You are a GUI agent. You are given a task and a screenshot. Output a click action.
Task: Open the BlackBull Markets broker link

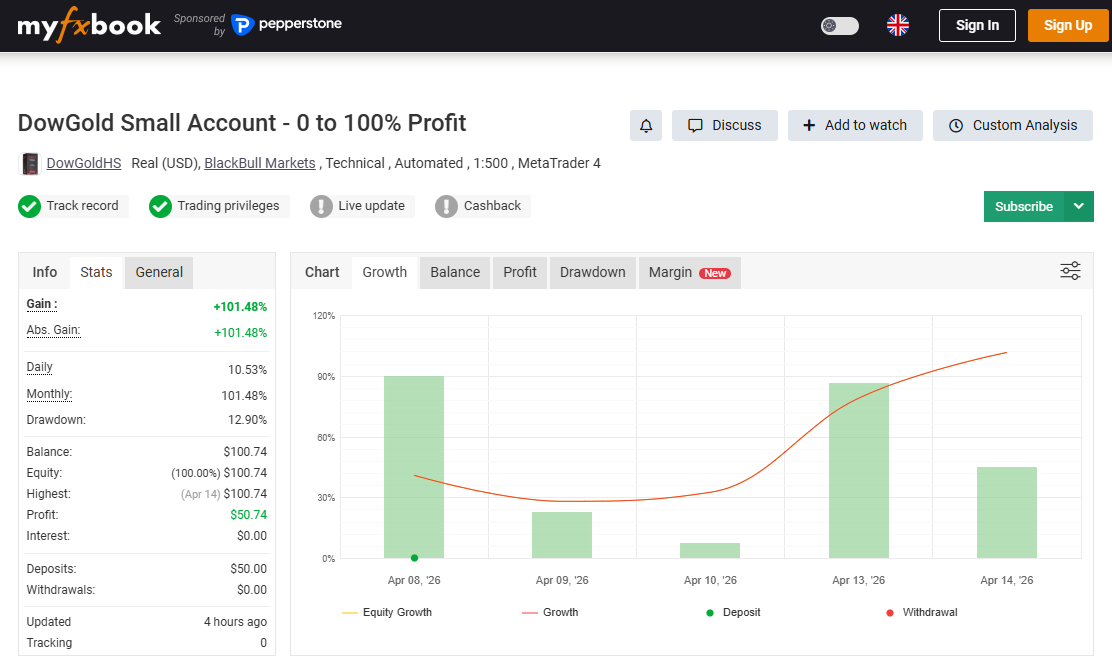(259, 163)
